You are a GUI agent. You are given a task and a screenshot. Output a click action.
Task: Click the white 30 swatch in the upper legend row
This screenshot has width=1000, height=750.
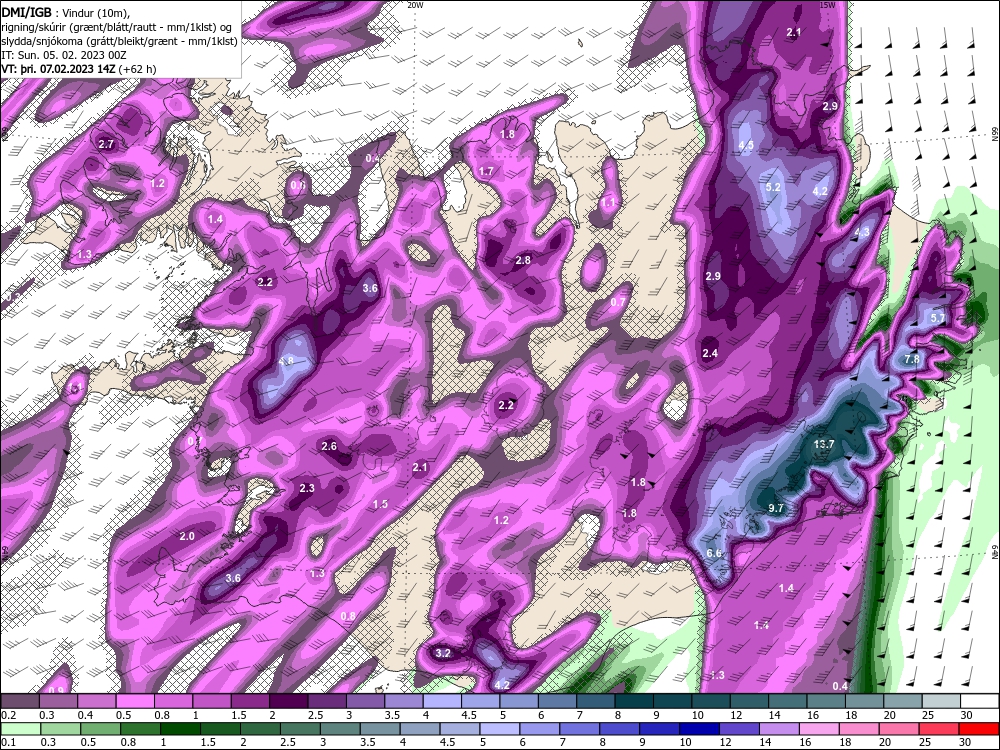click(980, 701)
